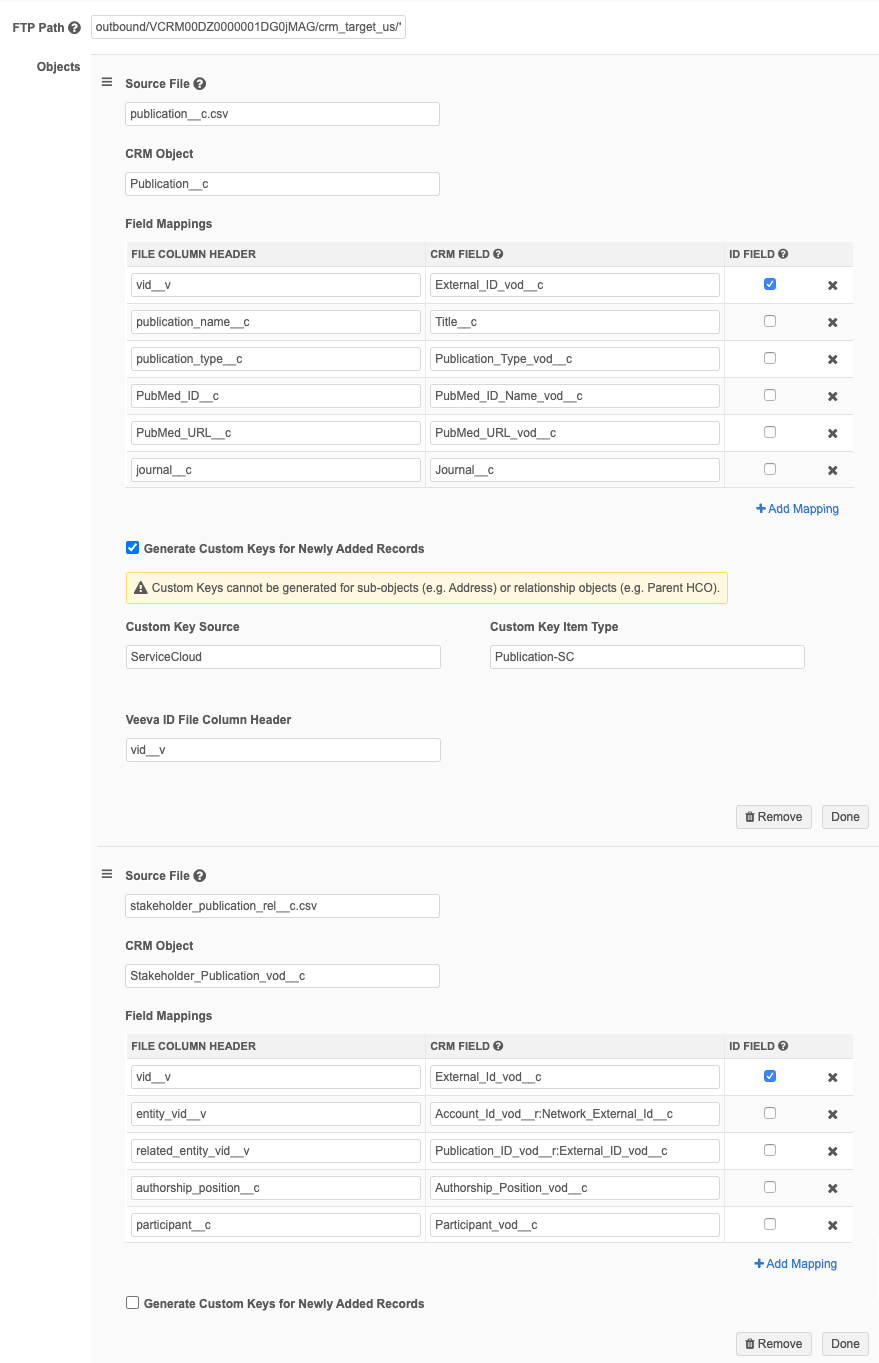Click the Custom Key Item Type field
Viewport: 879px width, 1363px height.
tap(647, 657)
